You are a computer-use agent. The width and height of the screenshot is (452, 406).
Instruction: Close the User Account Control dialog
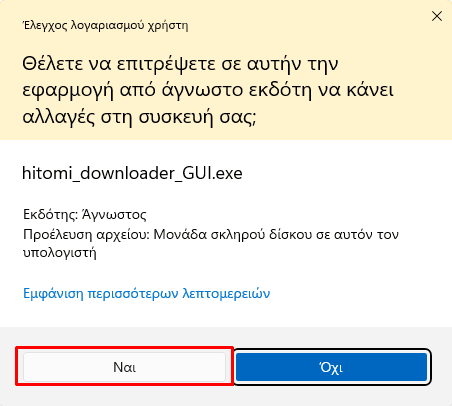(437, 16)
